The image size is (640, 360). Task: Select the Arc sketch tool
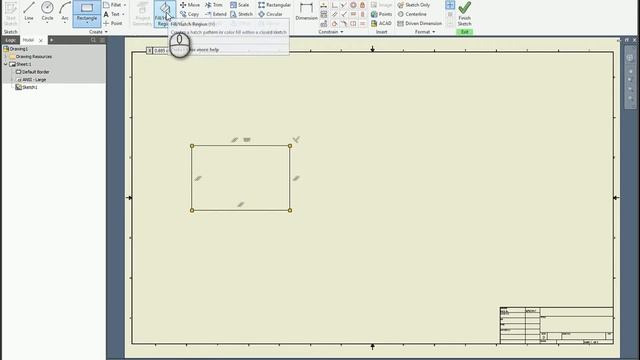(x=65, y=11)
